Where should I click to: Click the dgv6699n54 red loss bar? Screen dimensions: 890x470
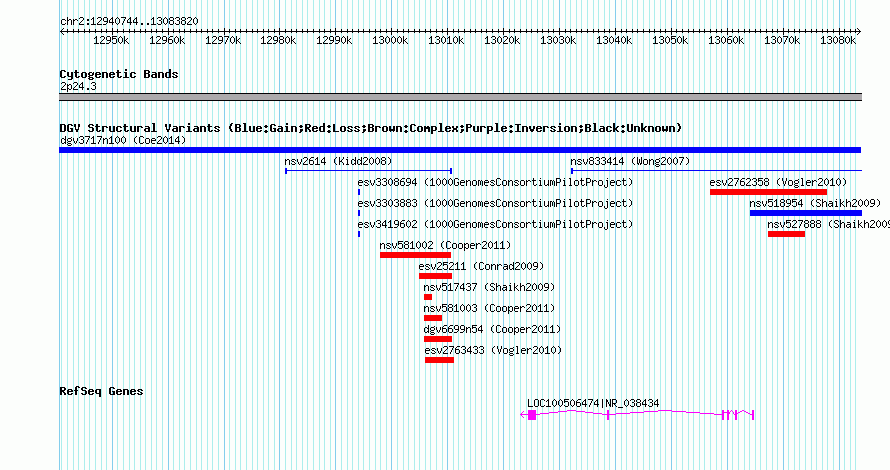click(438, 339)
